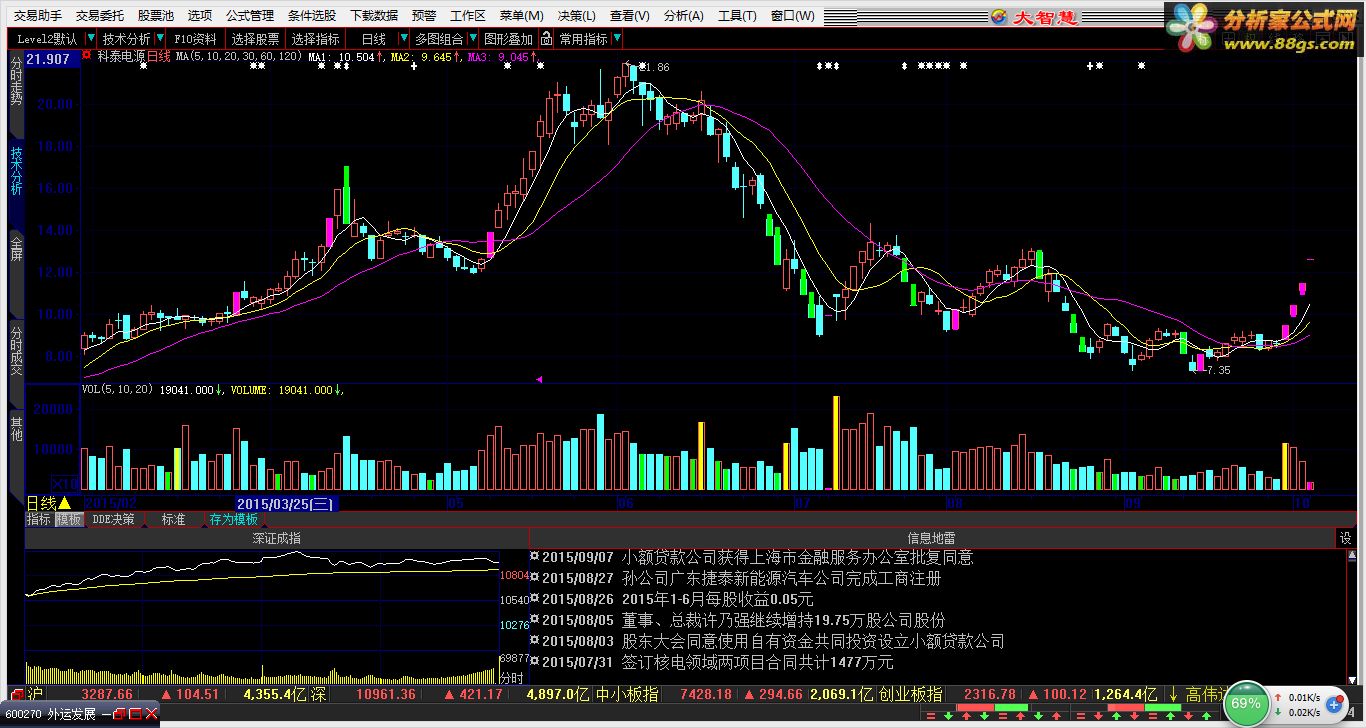Click the red gear icon beside 科泰电源

pyautogui.click(x=87, y=57)
